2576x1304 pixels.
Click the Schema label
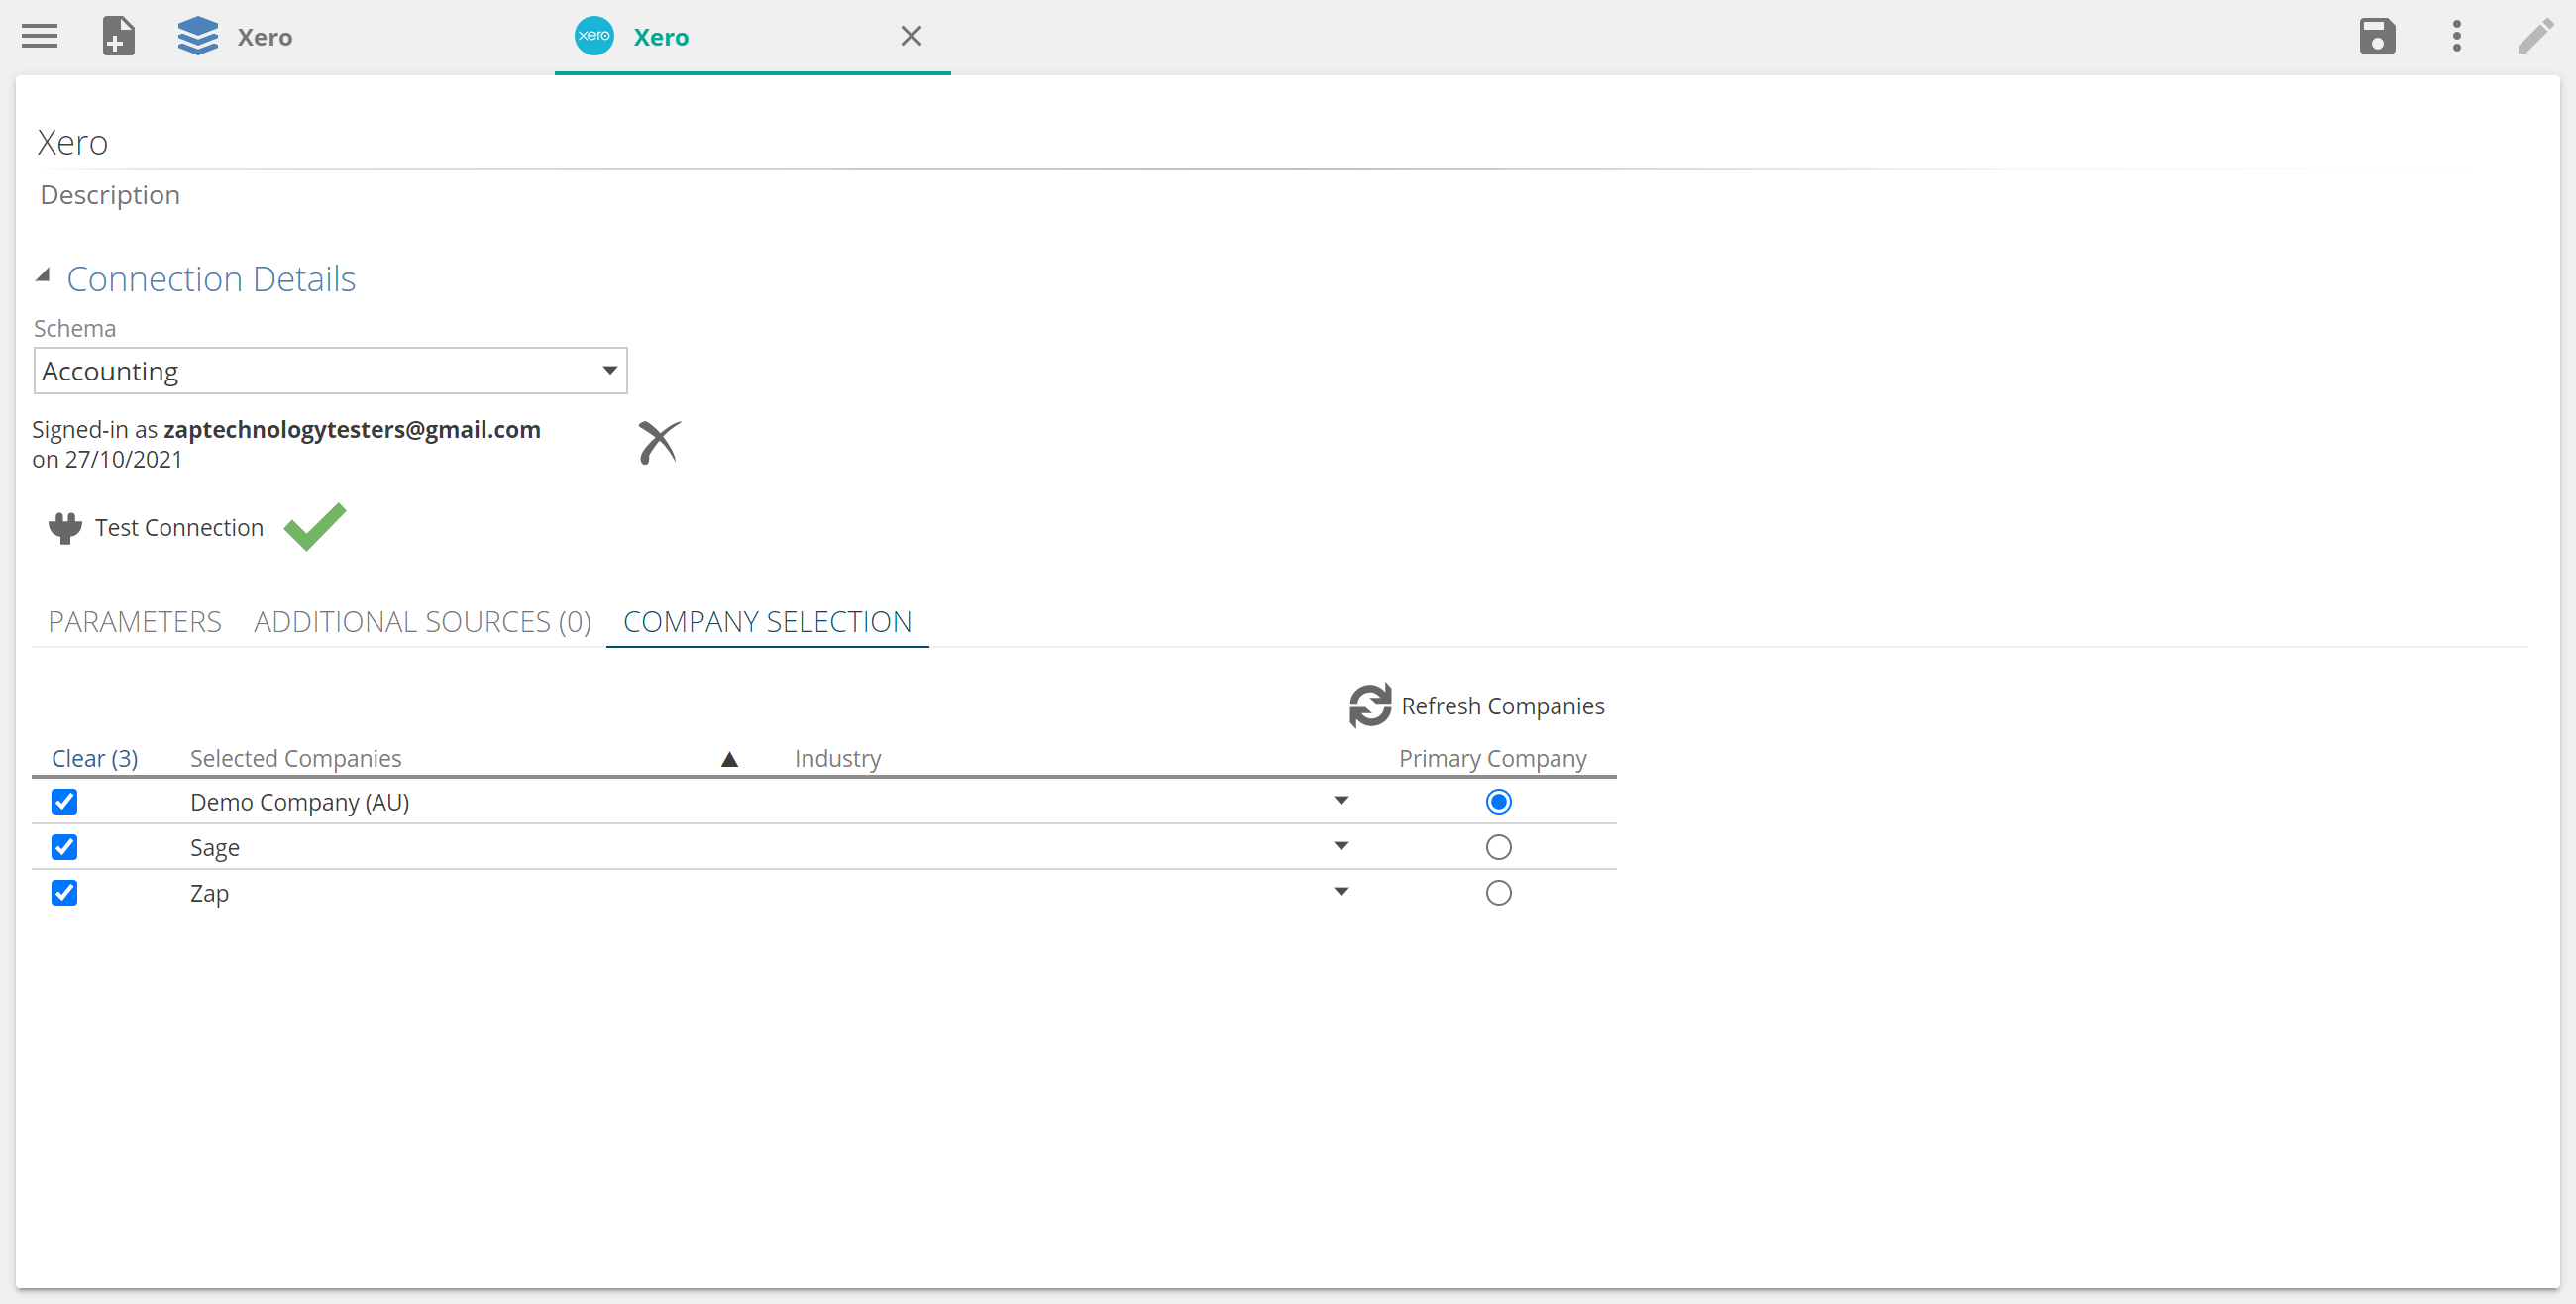point(75,329)
